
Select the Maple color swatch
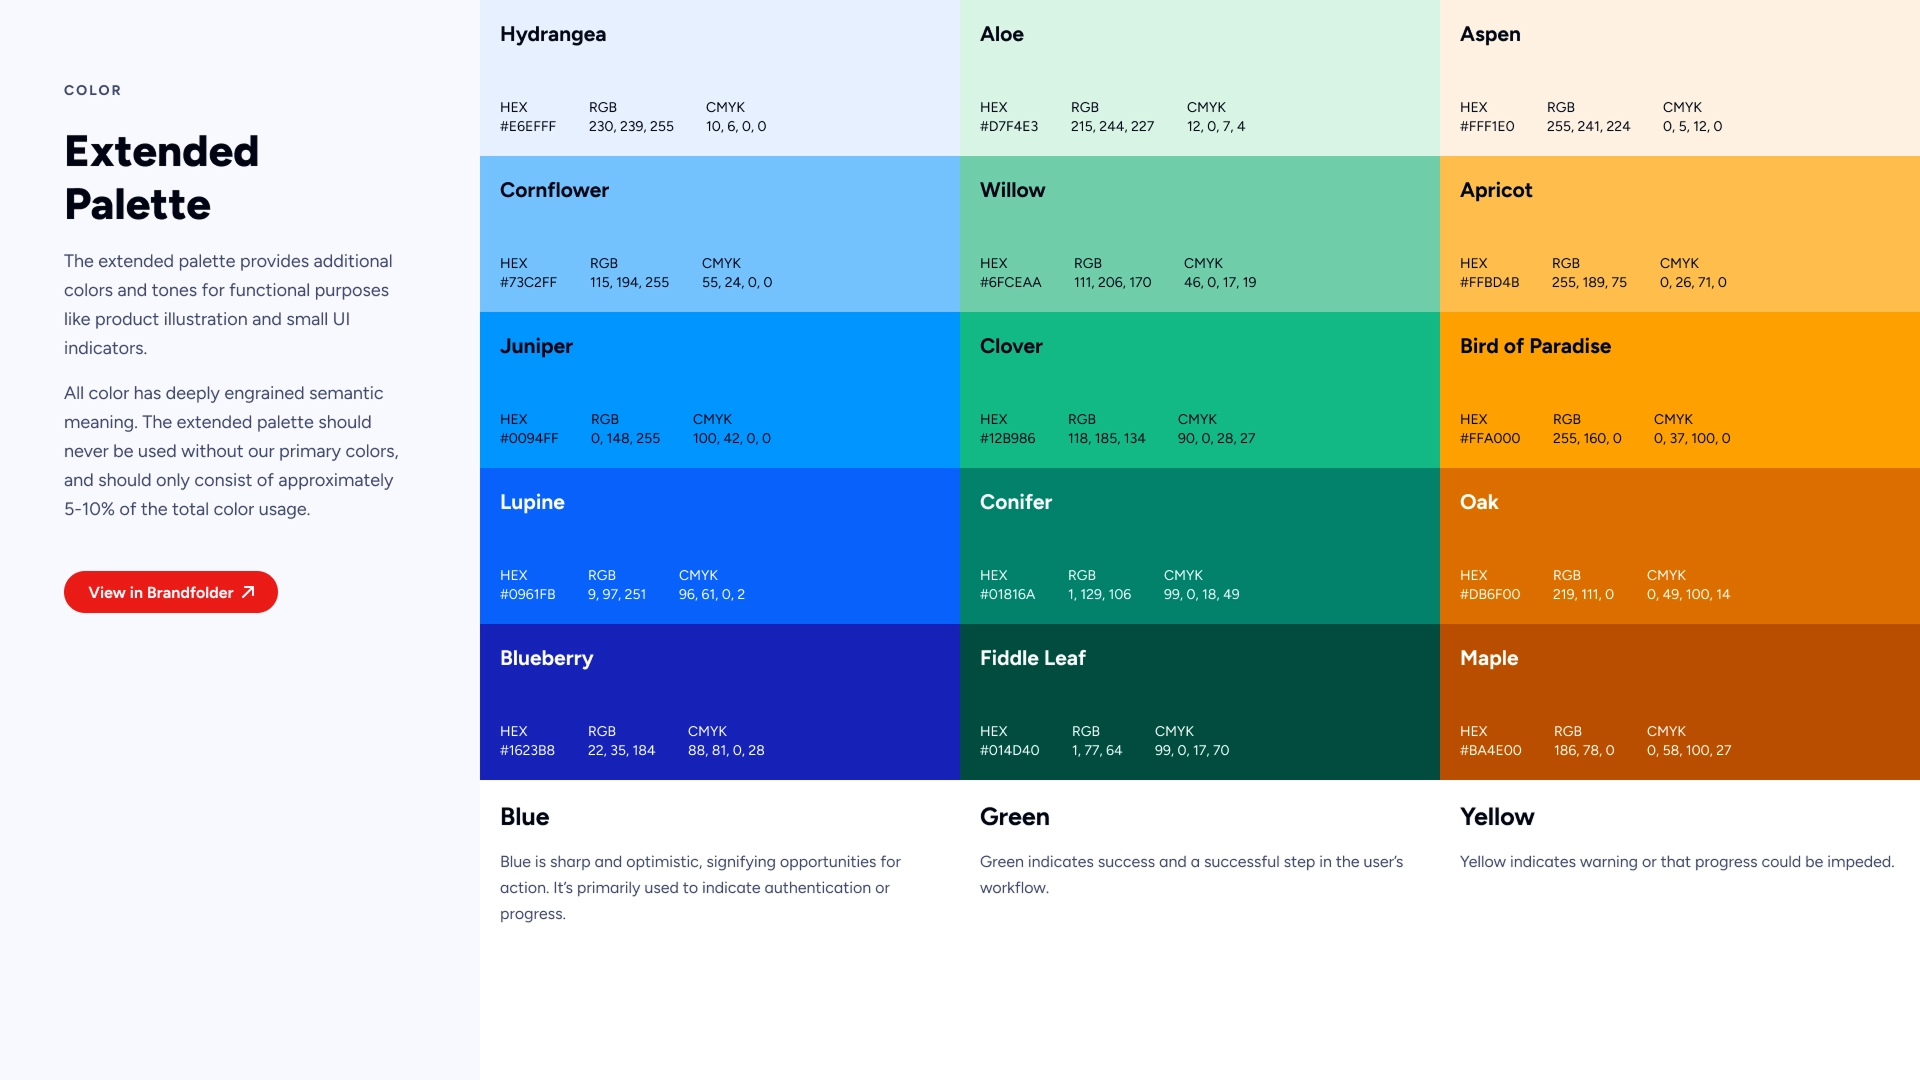[x=1679, y=702]
